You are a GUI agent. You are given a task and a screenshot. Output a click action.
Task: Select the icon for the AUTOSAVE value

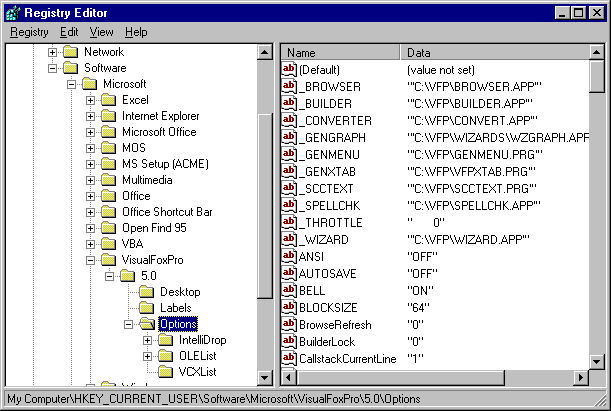(x=290, y=274)
